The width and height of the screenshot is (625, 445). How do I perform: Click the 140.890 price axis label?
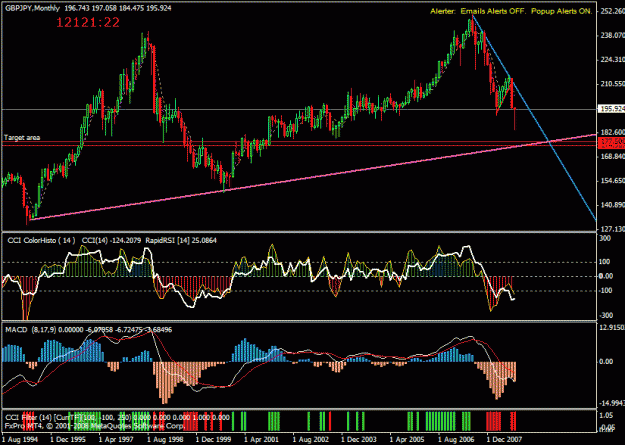(x=612, y=205)
